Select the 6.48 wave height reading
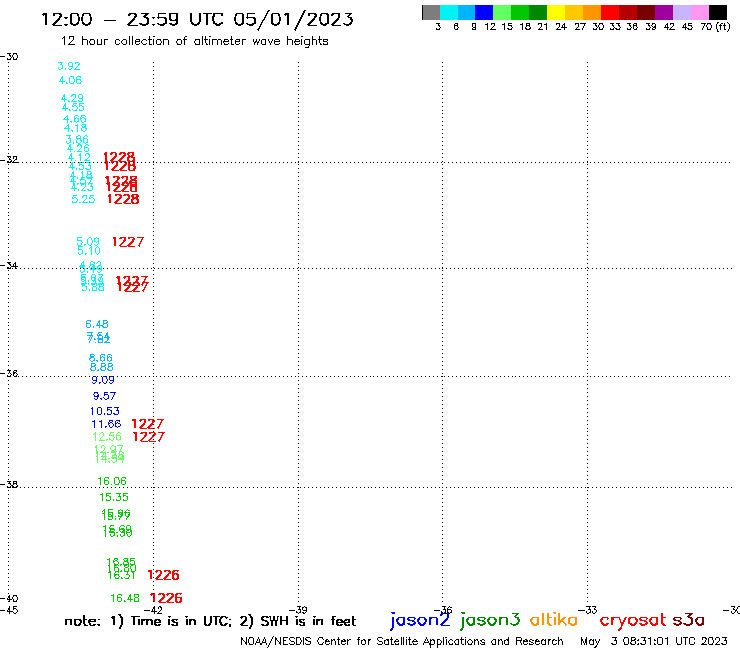Viewport: 740px width, 650px height. [97, 324]
